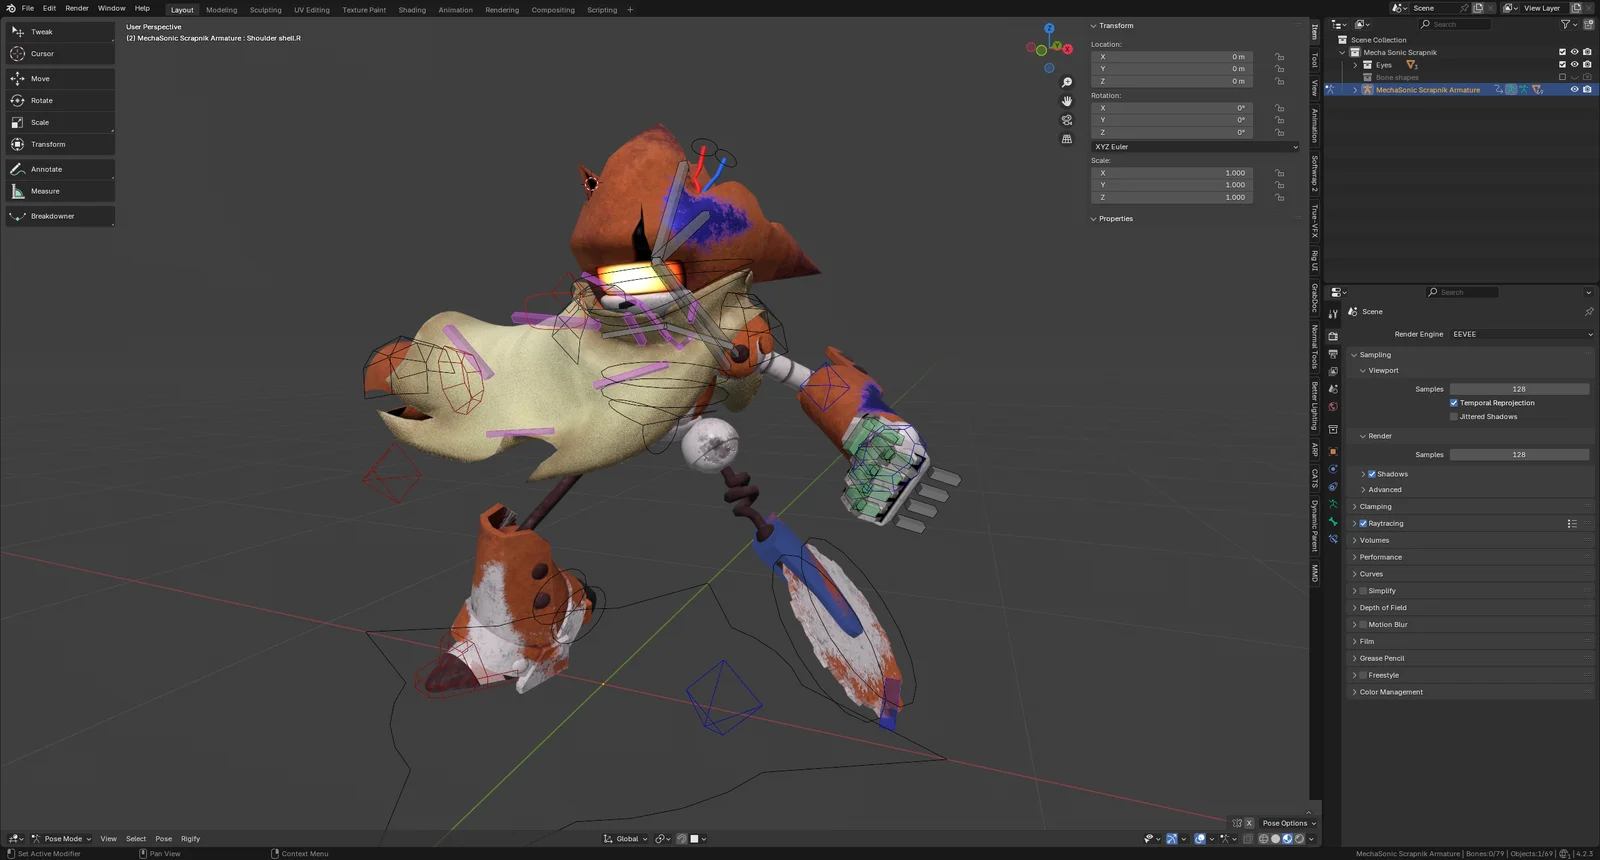Switch to the Animation workspace tab
Viewport: 1600px width, 860px height.
[455, 10]
